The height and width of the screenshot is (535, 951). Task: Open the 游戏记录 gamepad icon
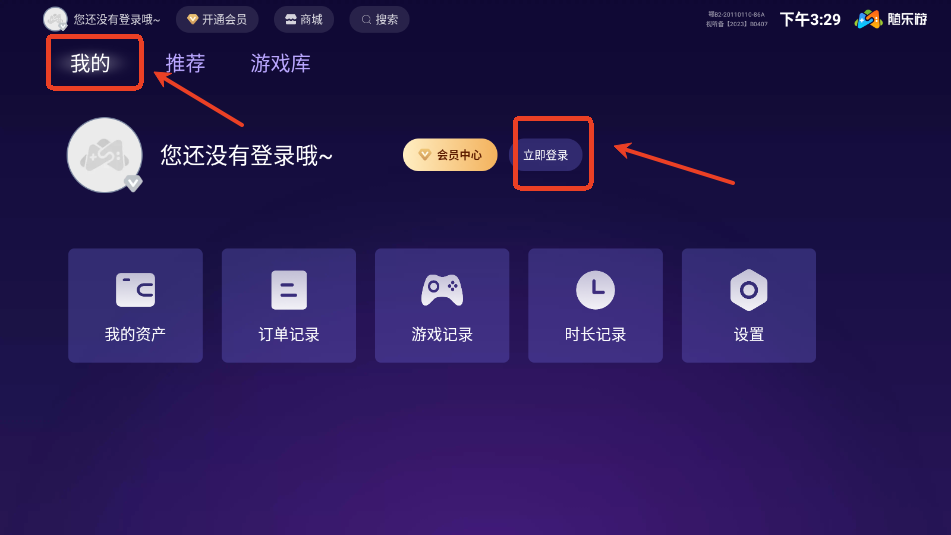442,290
